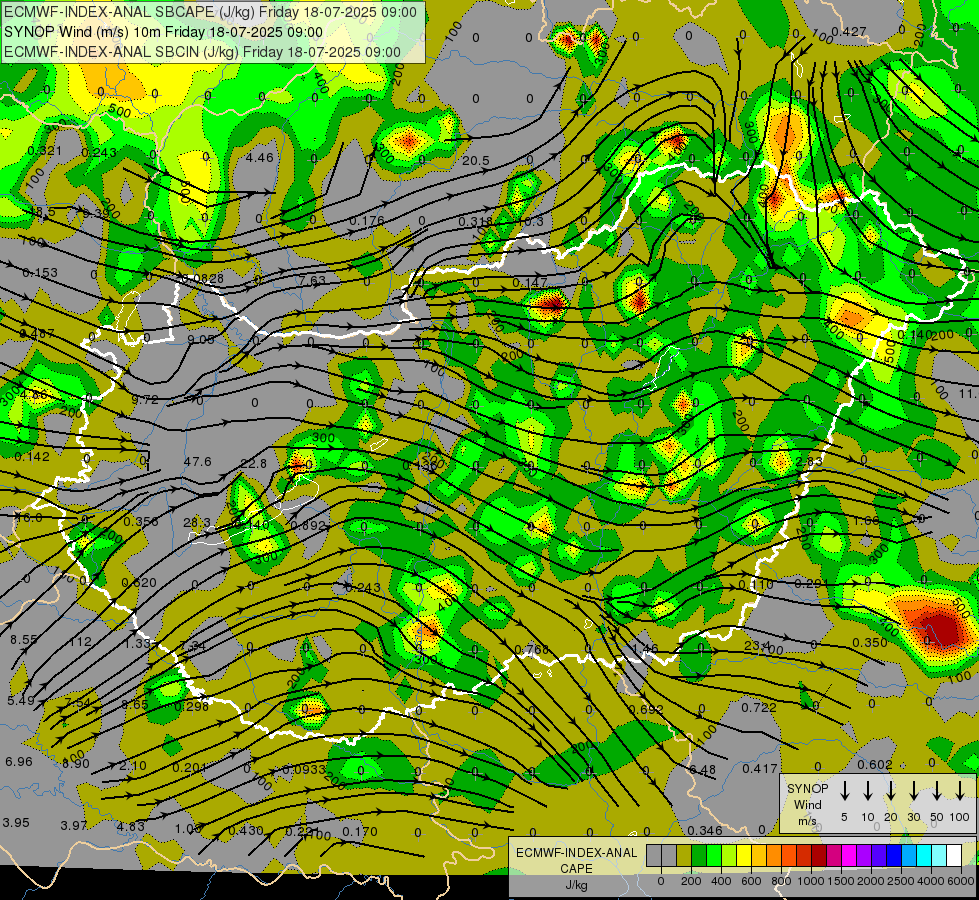The image size is (979, 900).
Task: Click the 2.10 value on the map
Action: 133,765
